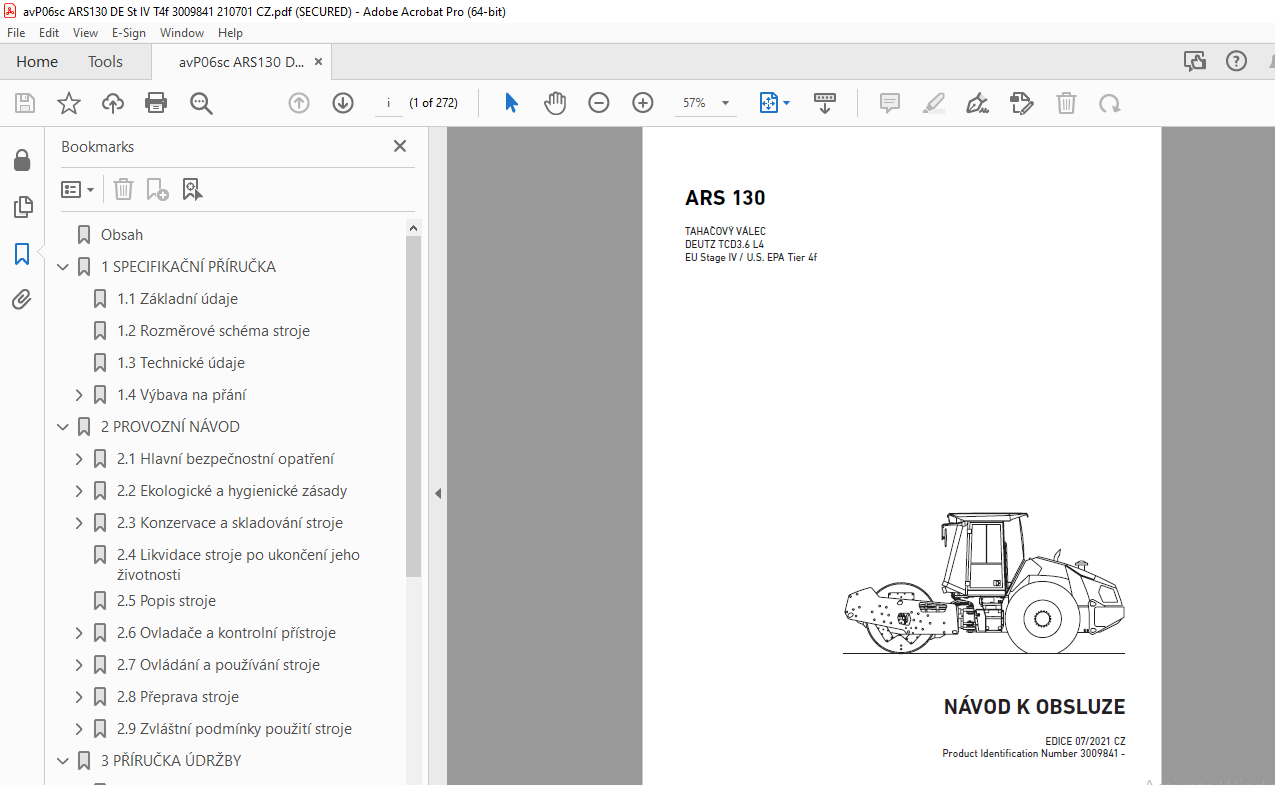Select the highlight text pen tool
The height and width of the screenshot is (785, 1275).
pyautogui.click(x=934, y=103)
